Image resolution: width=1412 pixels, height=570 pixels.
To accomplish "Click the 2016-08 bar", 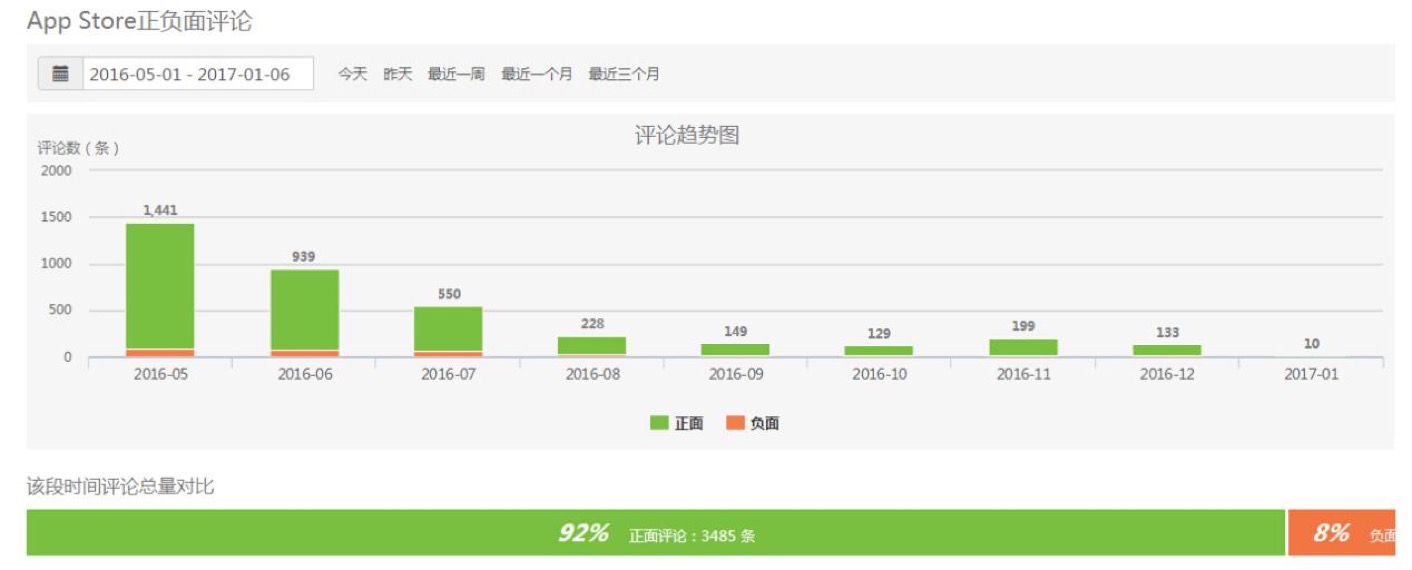I will point(592,346).
